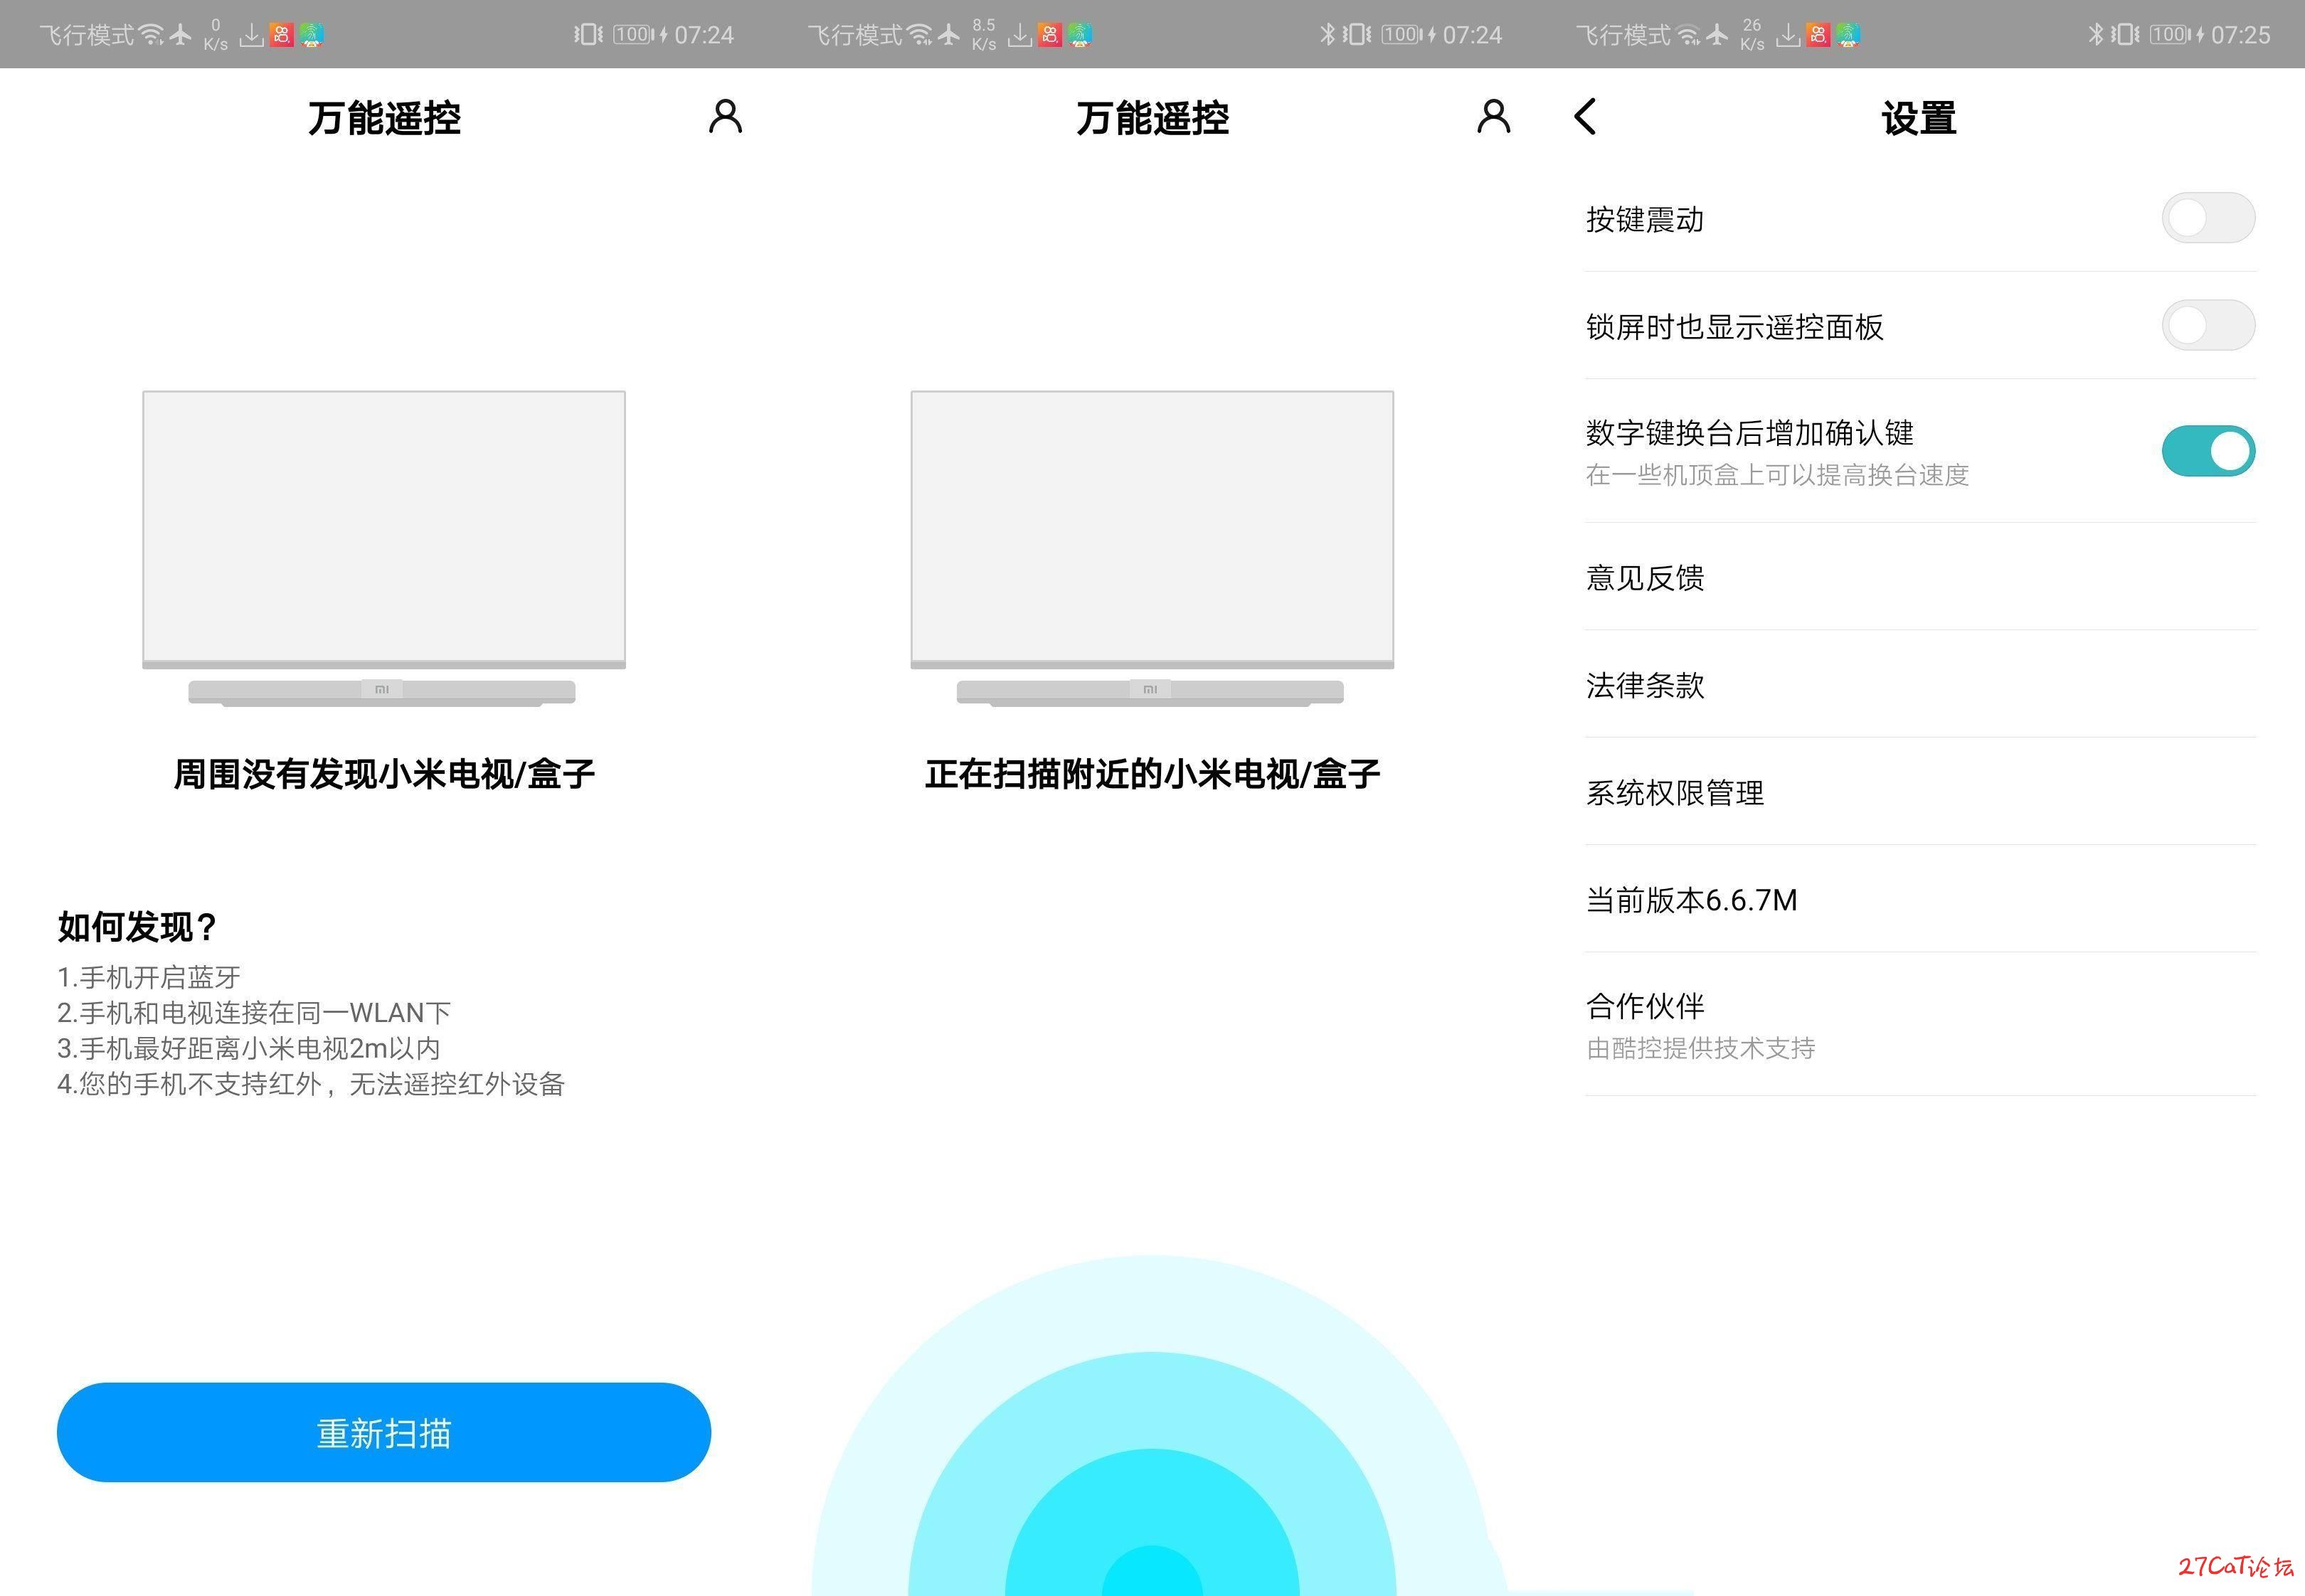Enable 锁屏时也显示遥控面板 switch
Viewport: 2305px width, 1596px height.
coord(2207,325)
